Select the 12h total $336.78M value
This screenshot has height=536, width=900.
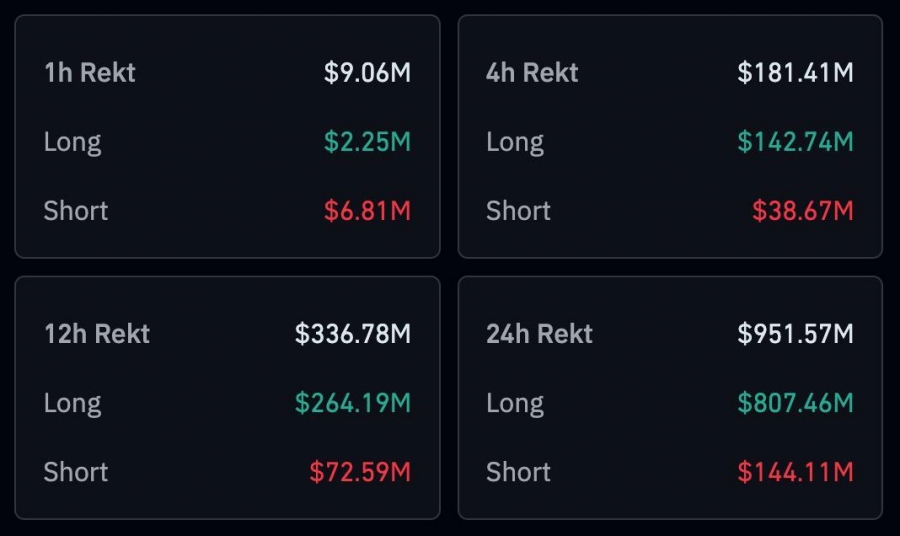[353, 334]
